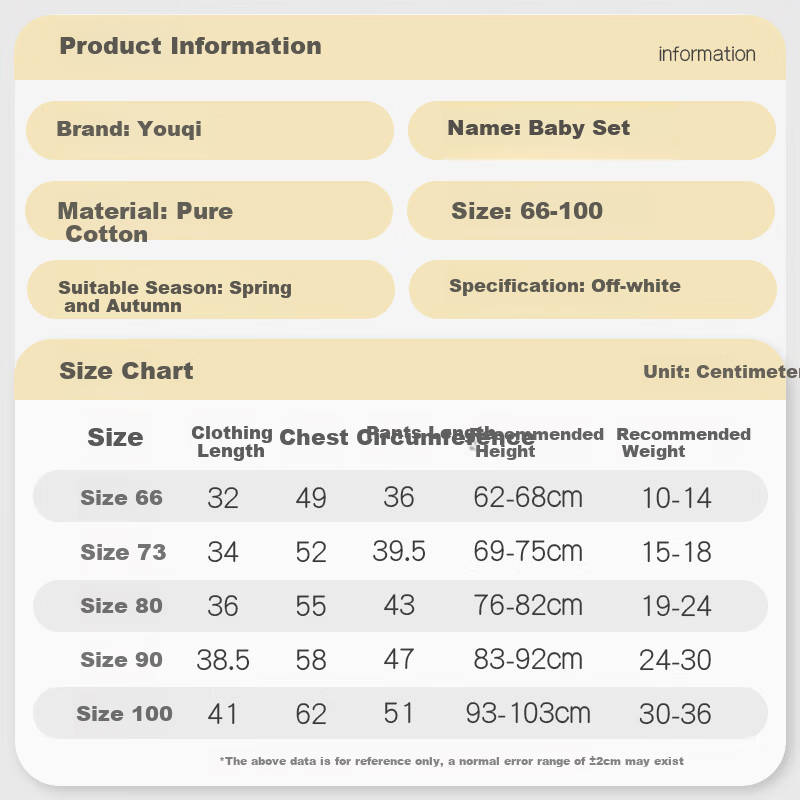Click the Size 73 row label
Image resolution: width=800 pixels, height=800 pixels.
123,552
